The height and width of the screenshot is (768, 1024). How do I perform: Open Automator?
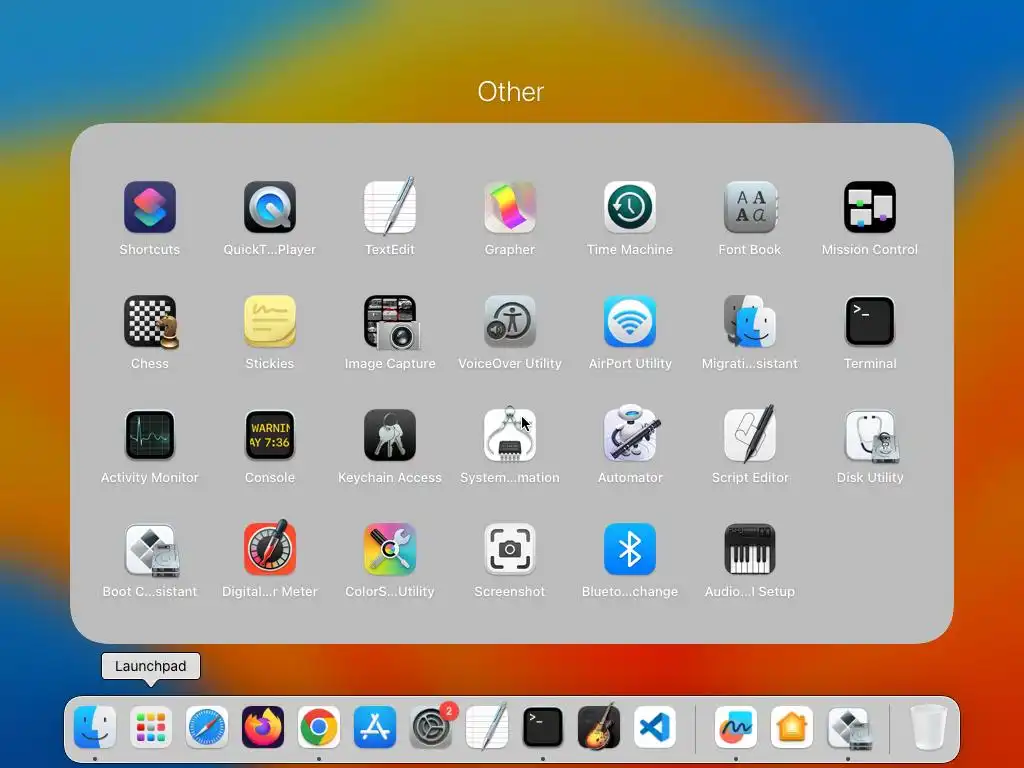click(x=630, y=434)
